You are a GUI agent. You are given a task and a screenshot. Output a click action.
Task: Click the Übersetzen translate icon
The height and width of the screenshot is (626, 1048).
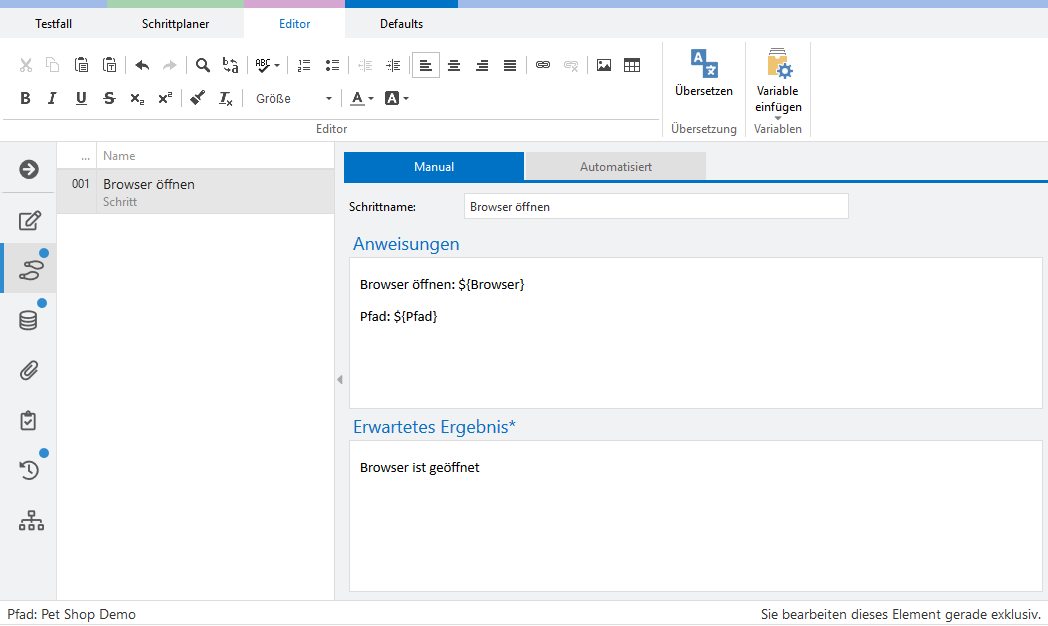(704, 64)
